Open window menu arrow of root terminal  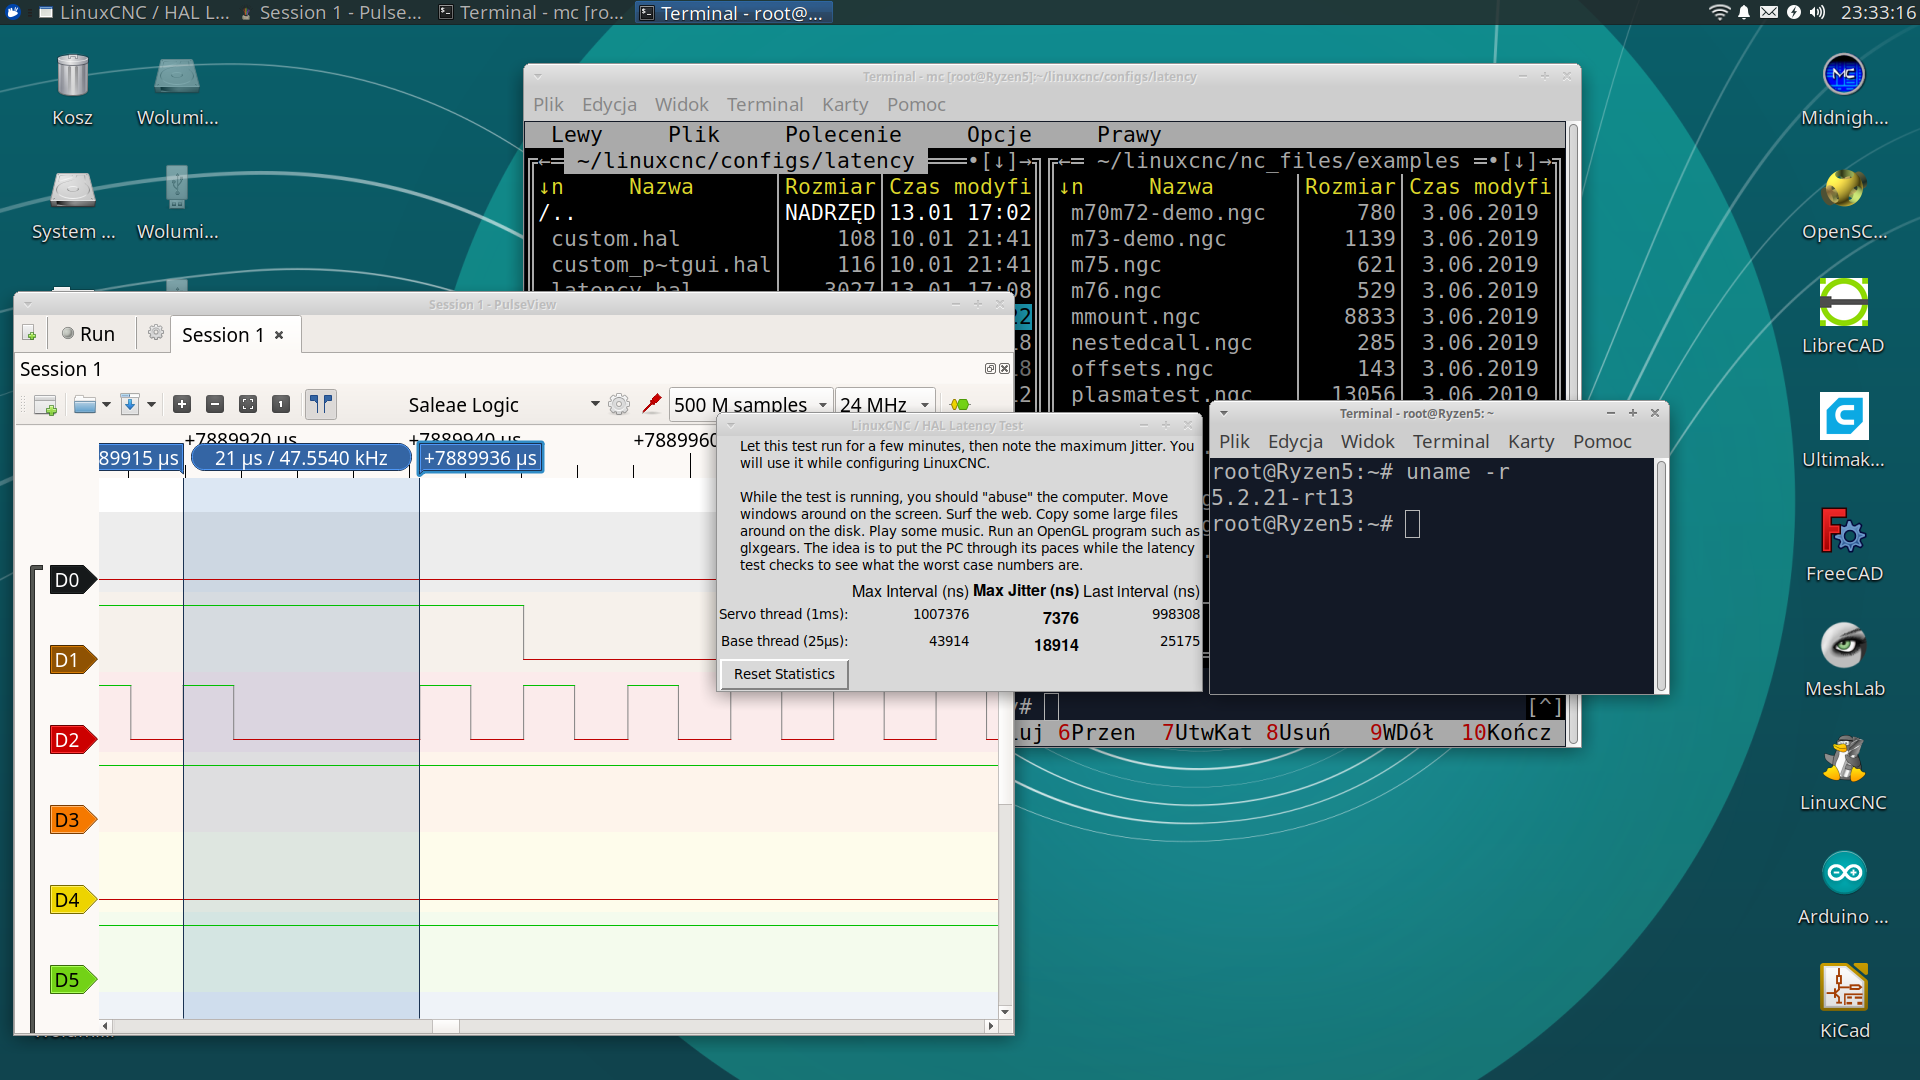point(1223,413)
